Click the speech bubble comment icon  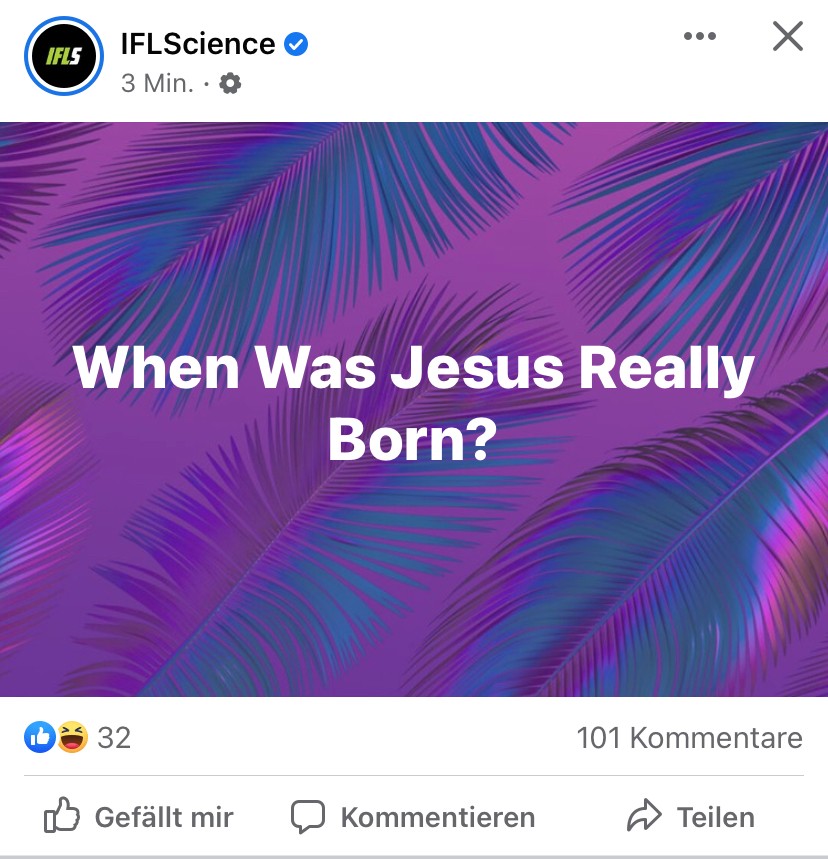click(308, 817)
